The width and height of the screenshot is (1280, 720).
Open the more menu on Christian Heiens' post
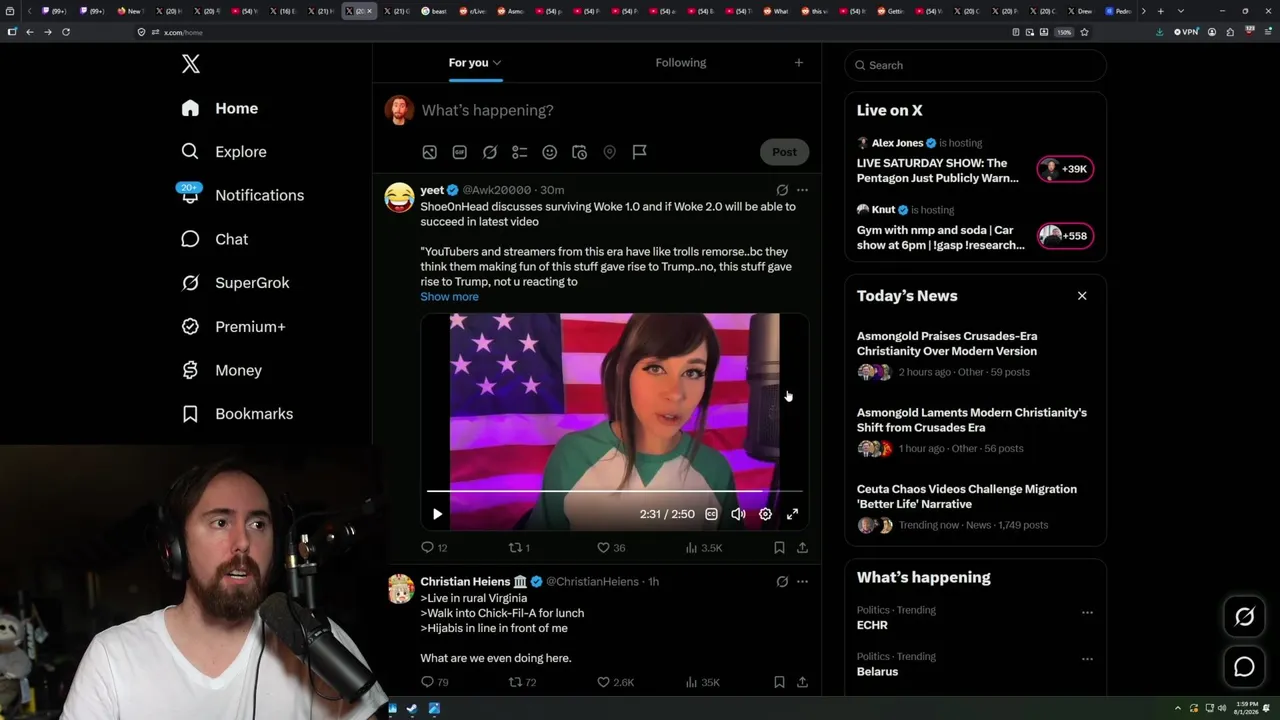[x=802, y=581]
